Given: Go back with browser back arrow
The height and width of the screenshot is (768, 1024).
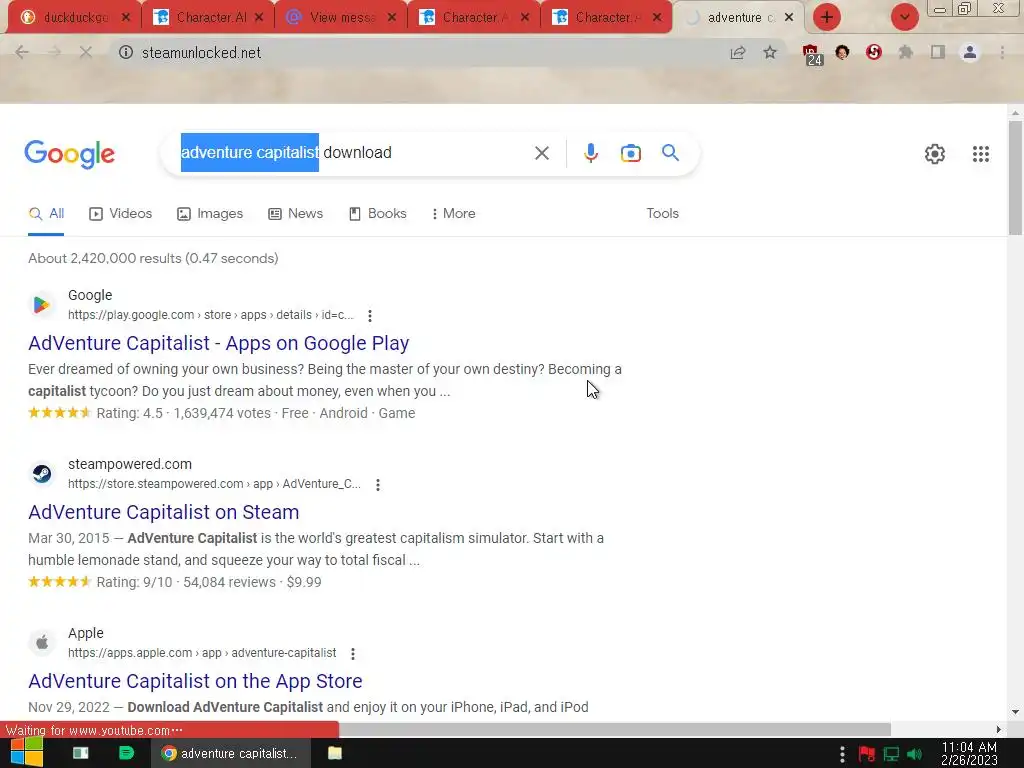Looking at the screenshot, I should (x=22, y=52).
